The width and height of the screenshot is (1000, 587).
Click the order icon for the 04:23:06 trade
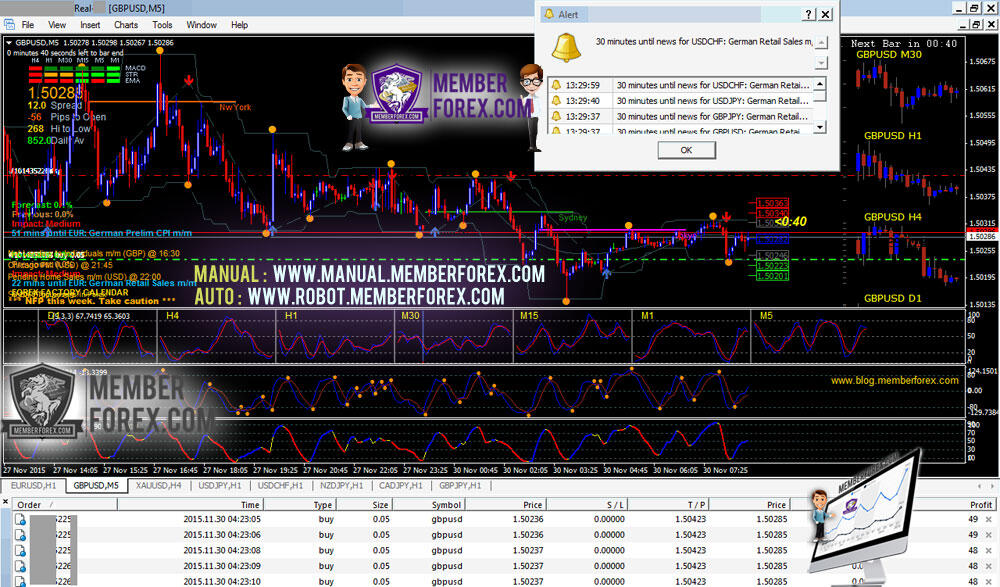coord(20,535)
